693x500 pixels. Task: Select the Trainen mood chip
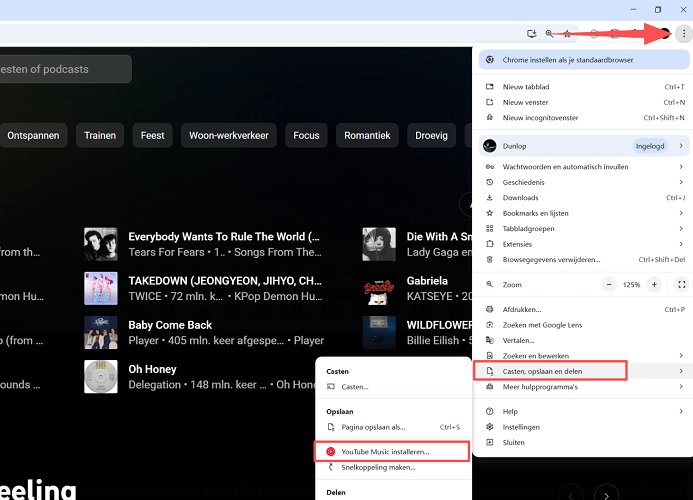pyautogui.click(x=100, y=135)
